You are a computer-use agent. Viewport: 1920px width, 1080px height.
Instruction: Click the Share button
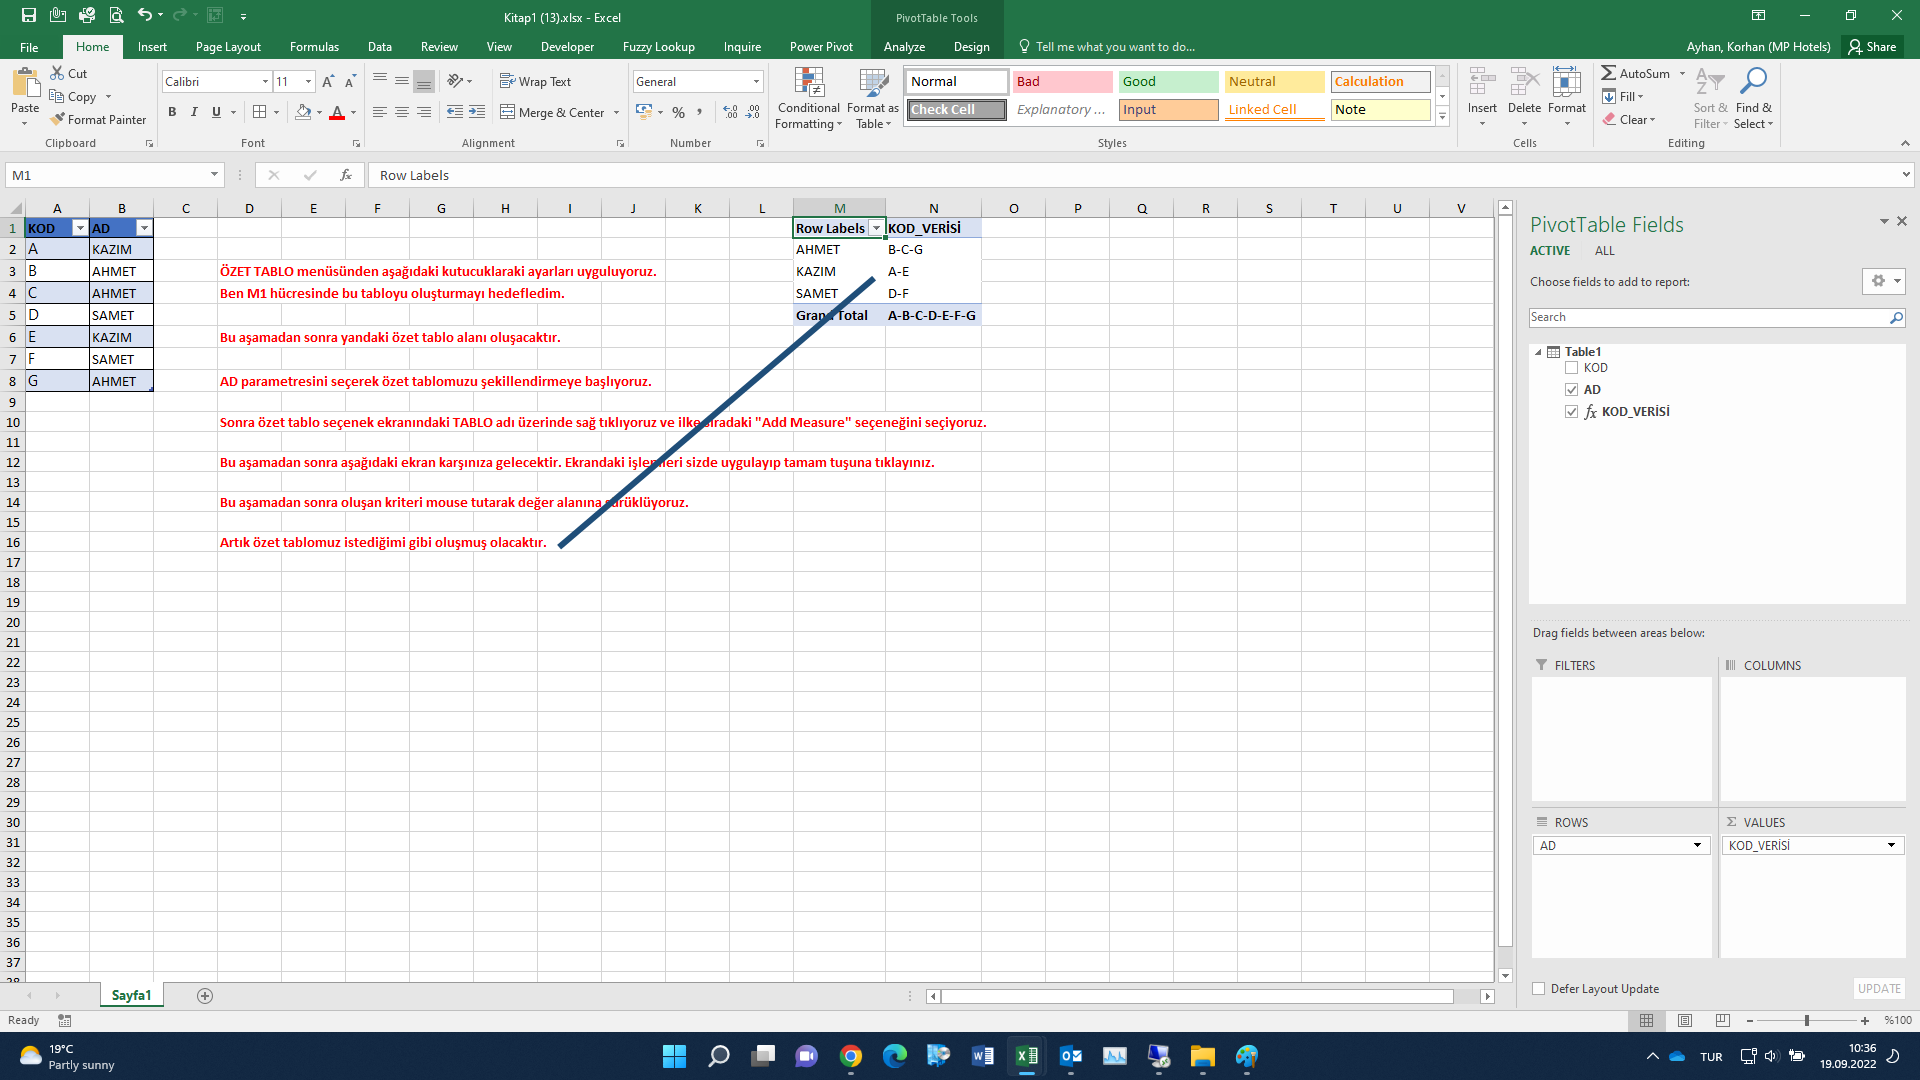pos(1872,47)
